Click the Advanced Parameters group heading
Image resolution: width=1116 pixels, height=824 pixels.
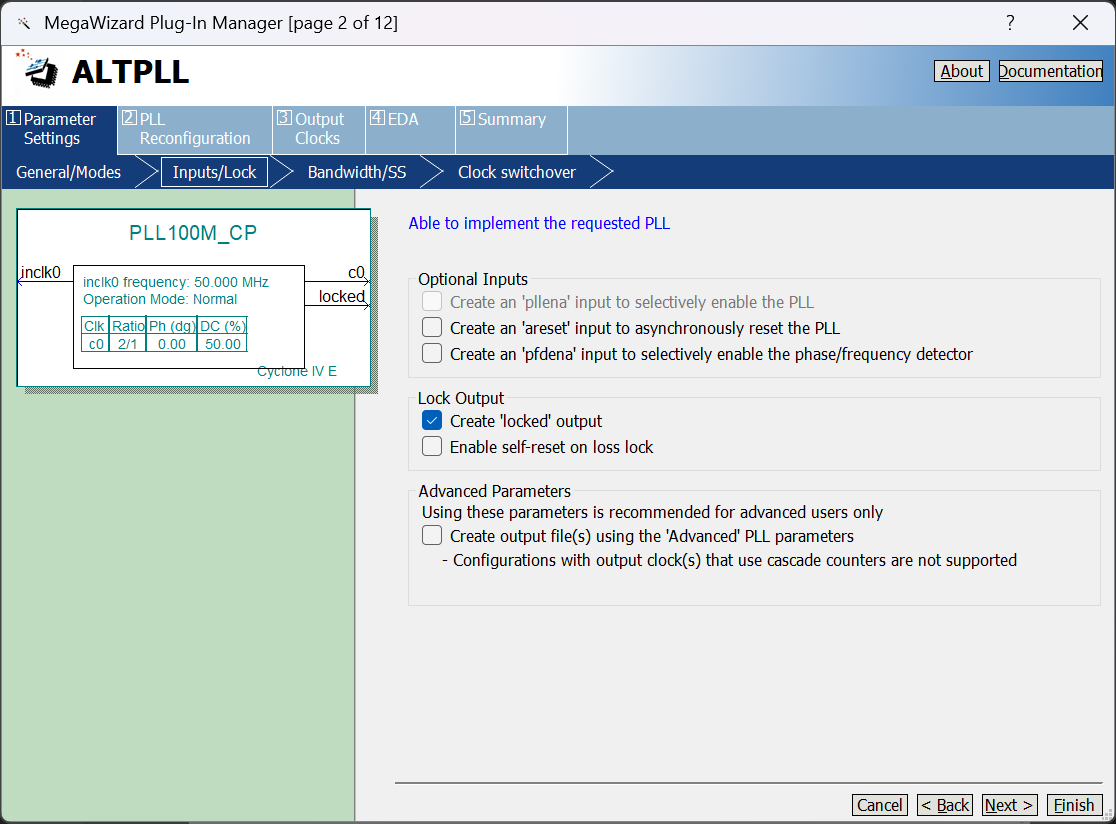[495, 491]
